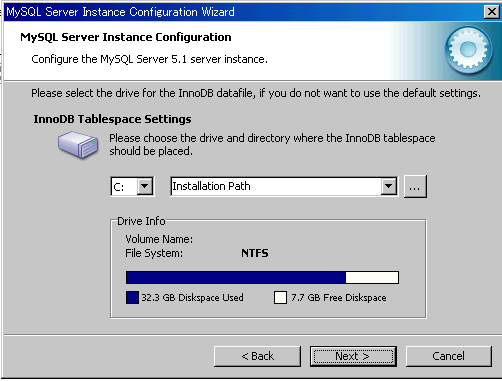Click the white free-space swatch
The image size is (502, 381).
280,297
